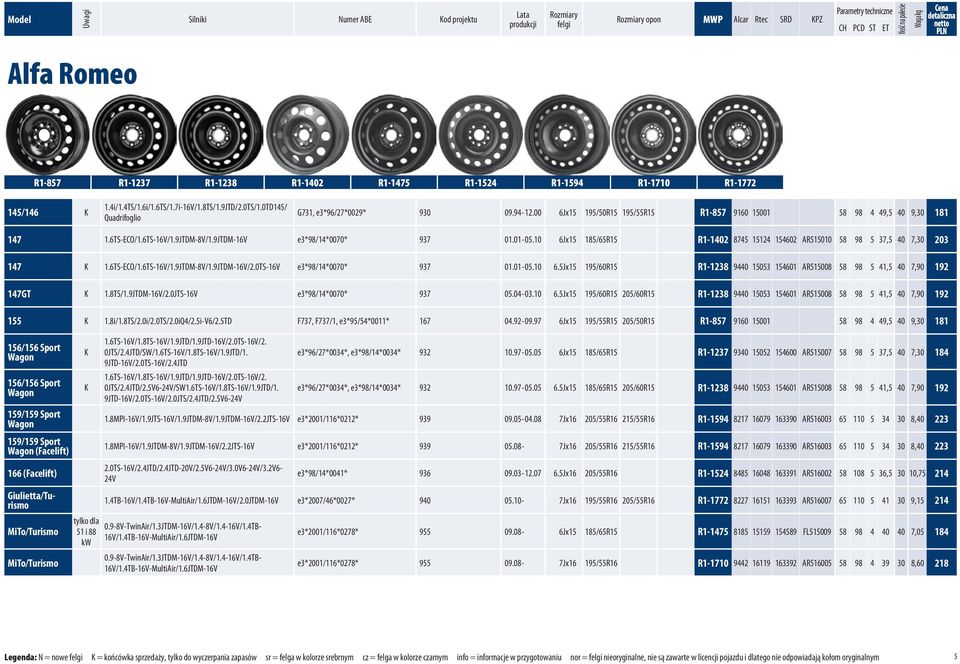
Task: Click production years 04.92-09.97
Action: click(523, 321)
